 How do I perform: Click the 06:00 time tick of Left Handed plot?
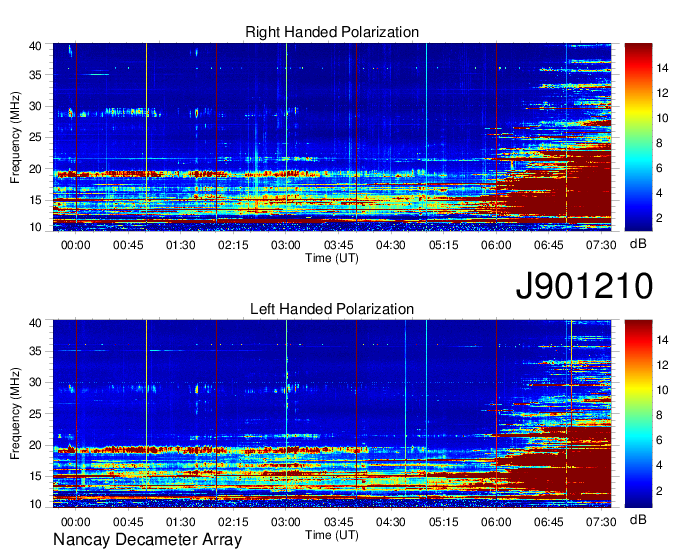tap(496, 522)
